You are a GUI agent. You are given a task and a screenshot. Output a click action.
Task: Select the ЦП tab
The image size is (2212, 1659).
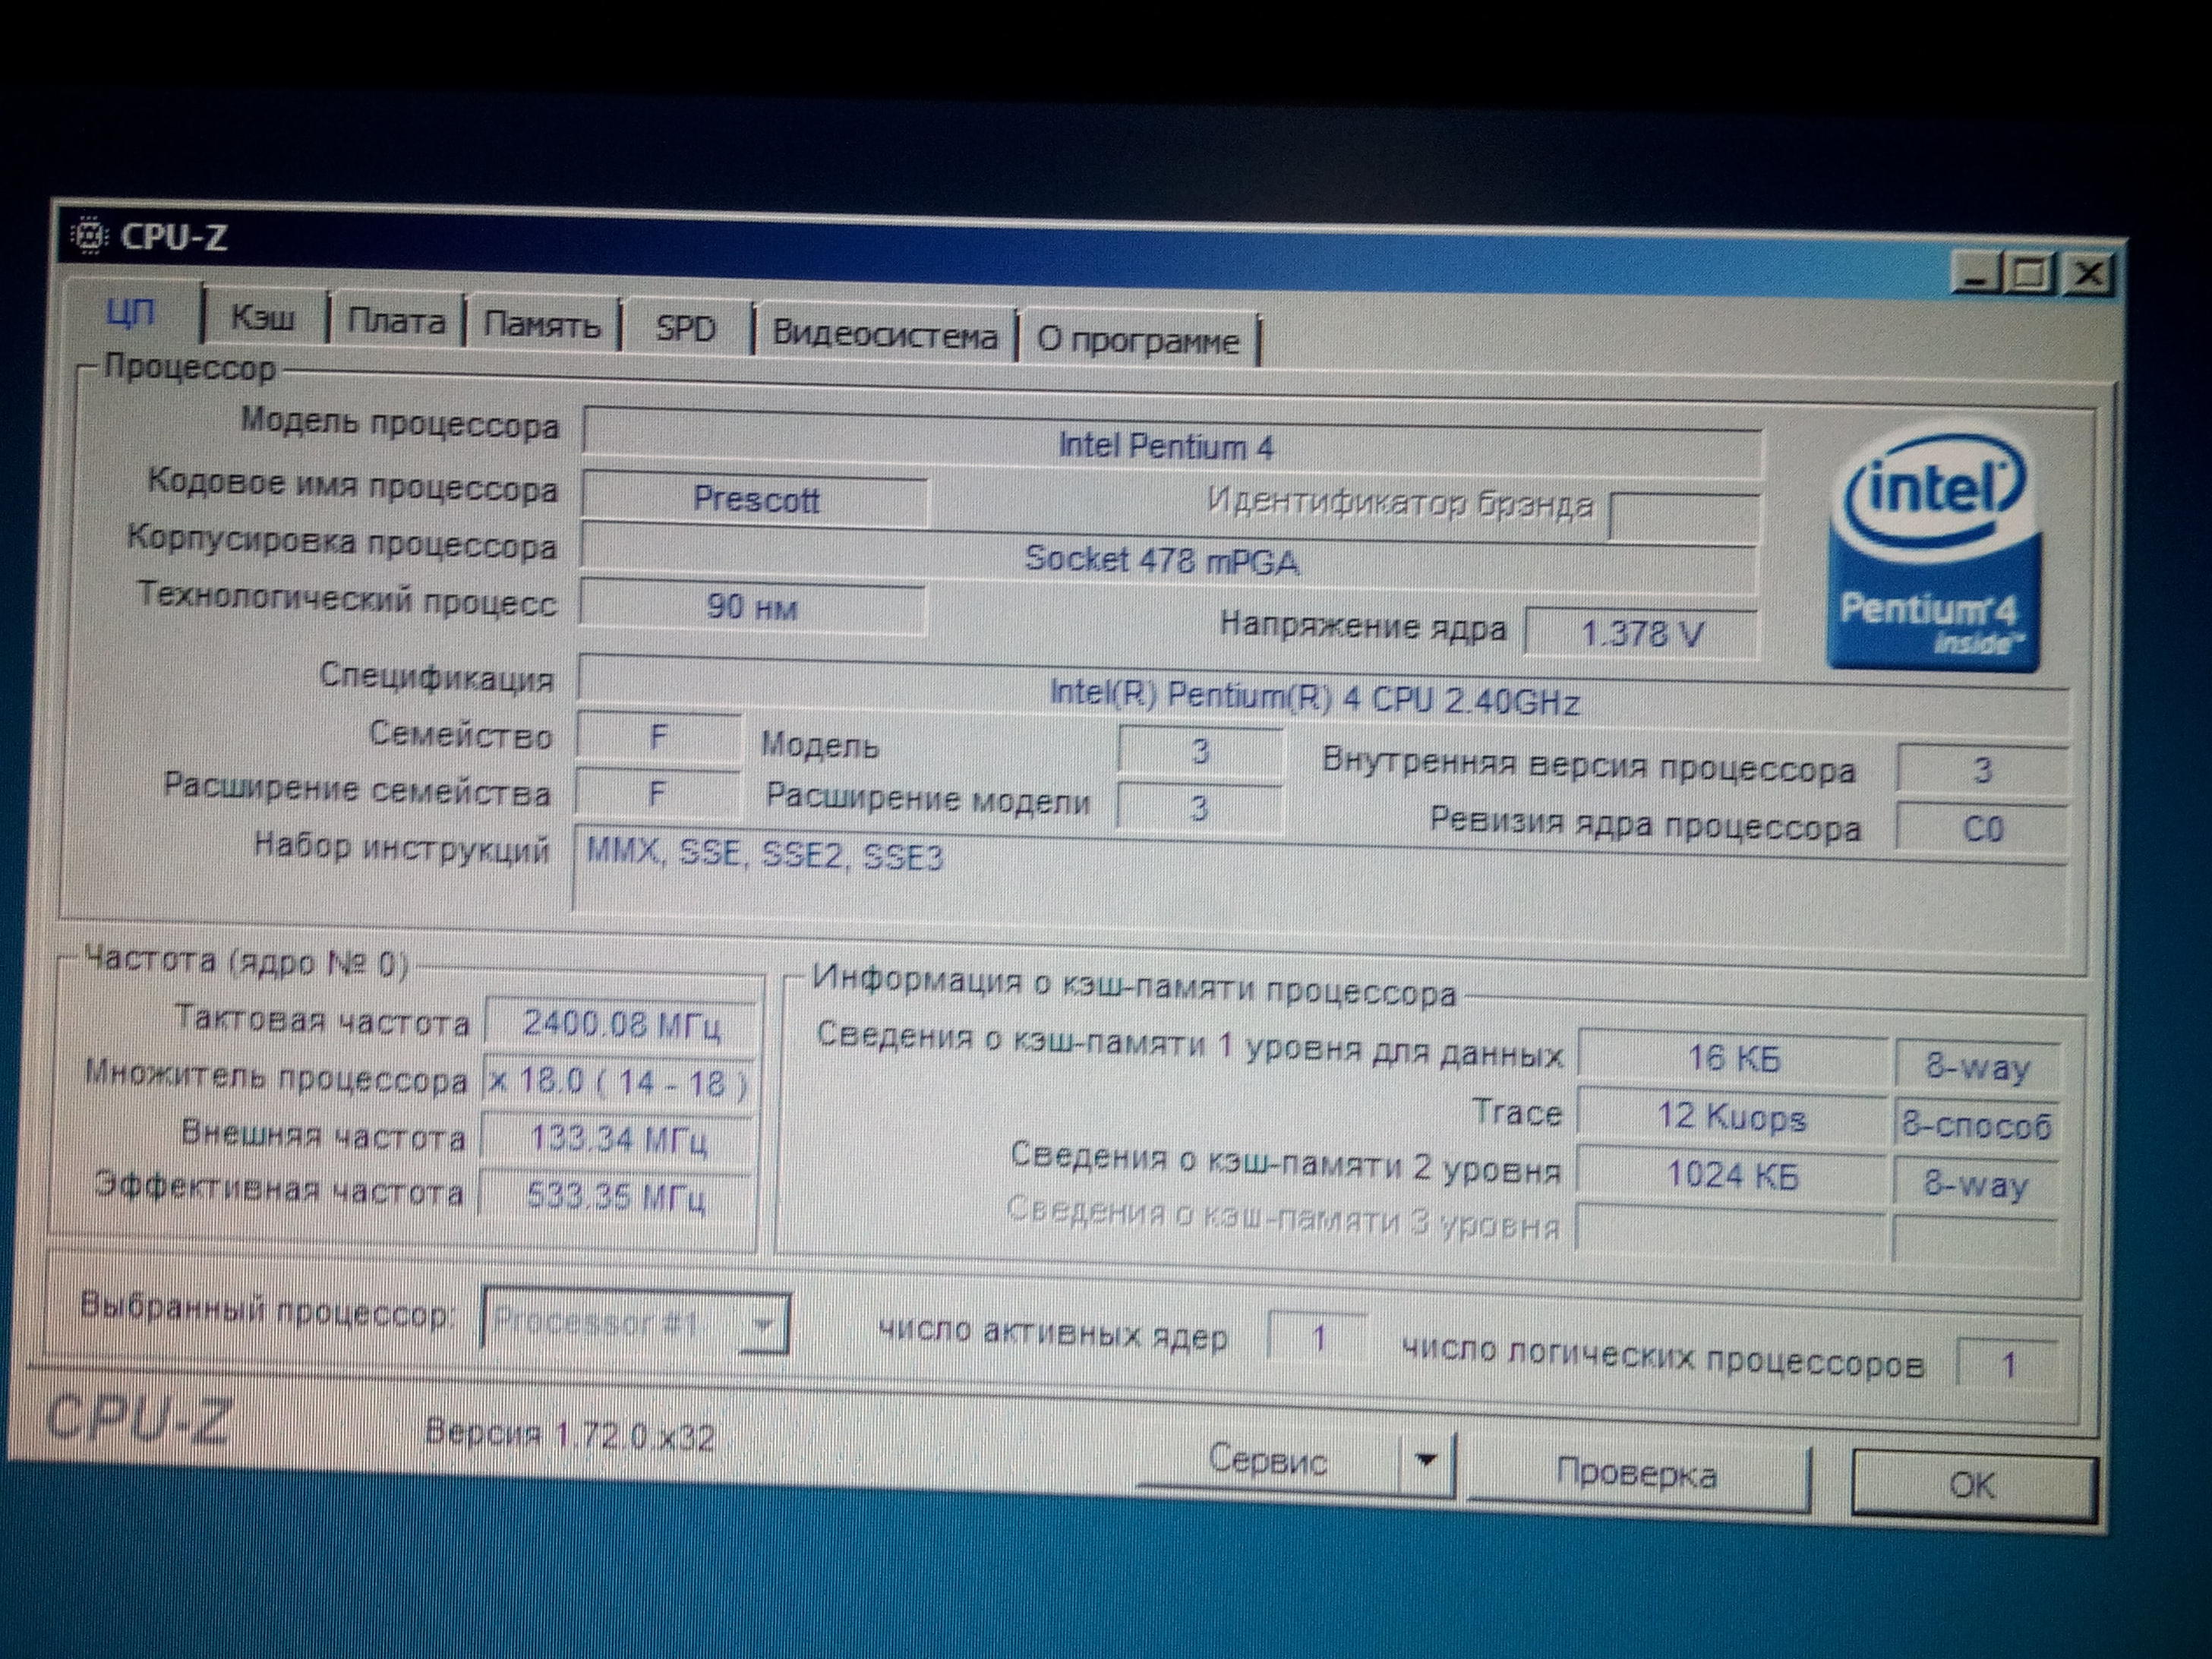[131, 313]
